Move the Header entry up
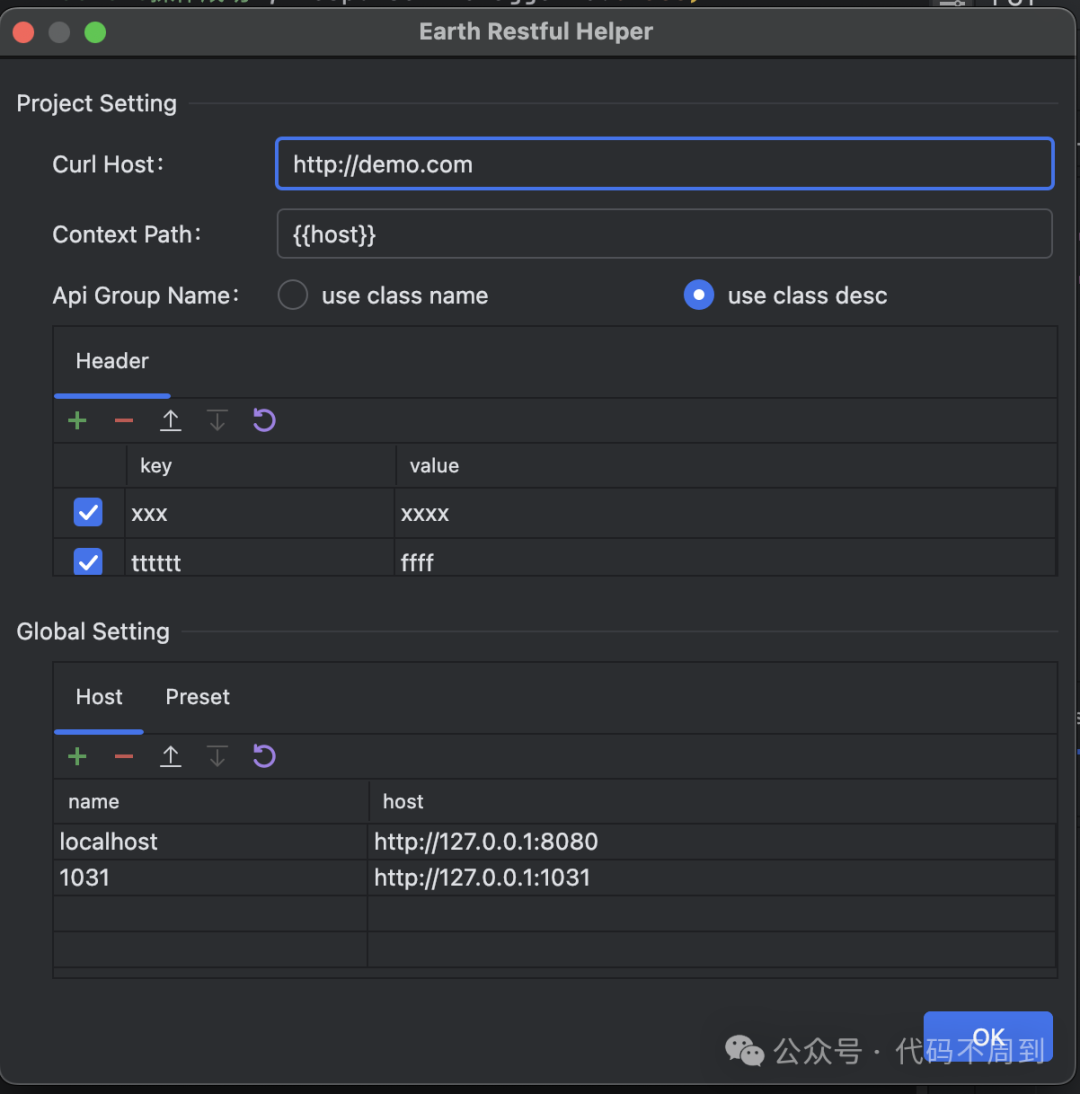 (170, 420)
